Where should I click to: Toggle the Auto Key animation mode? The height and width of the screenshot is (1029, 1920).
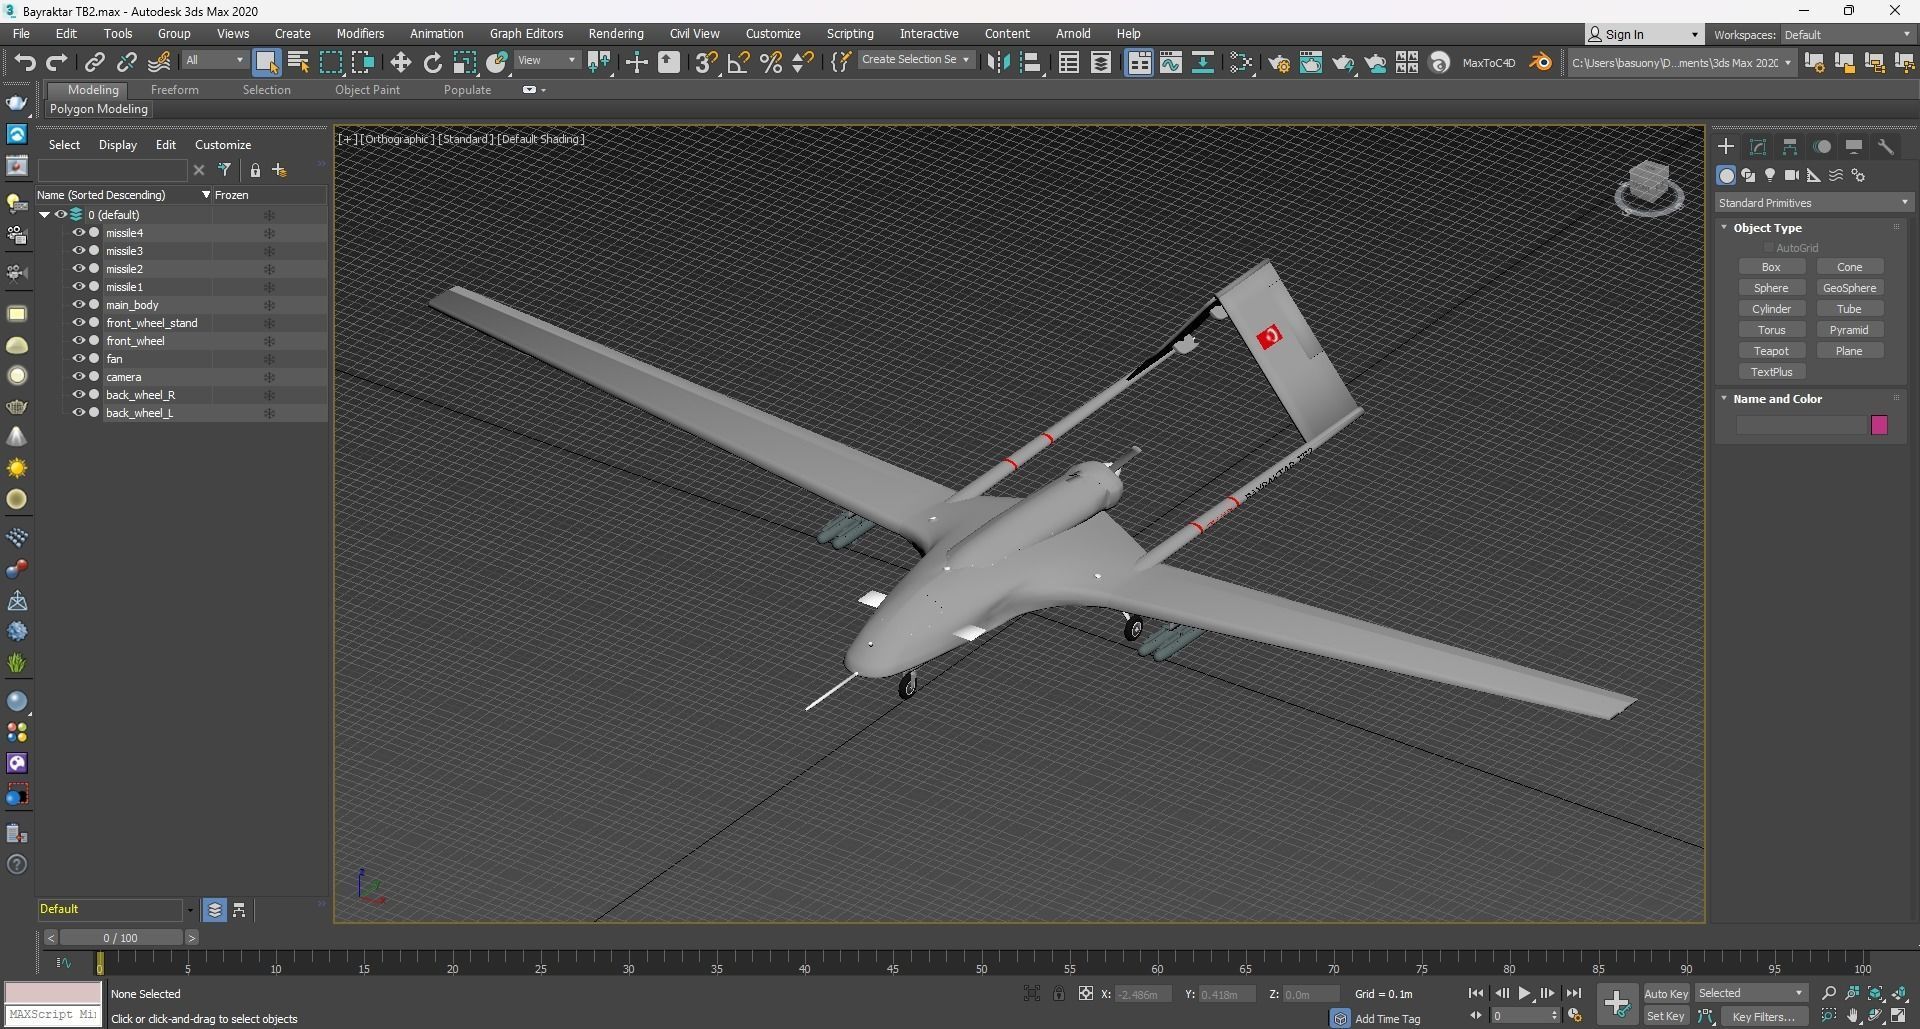point(1666,993)
